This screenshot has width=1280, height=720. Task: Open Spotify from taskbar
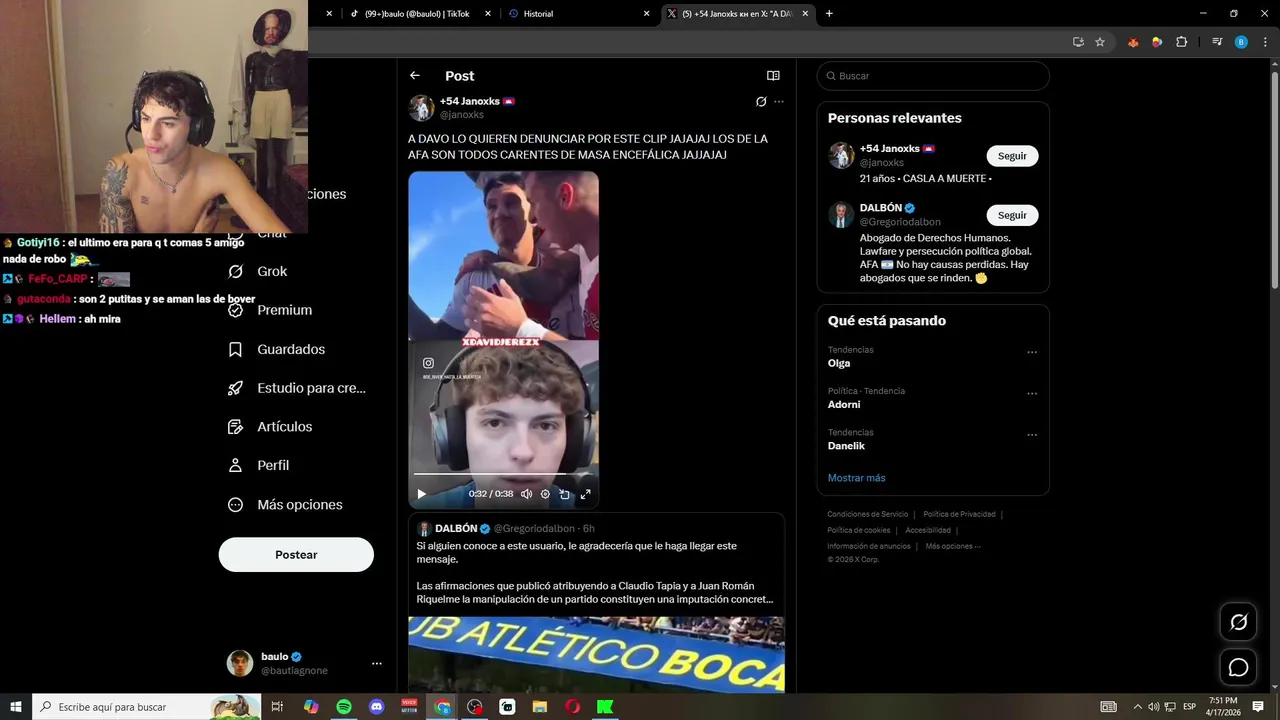click(x=343, y=707)
